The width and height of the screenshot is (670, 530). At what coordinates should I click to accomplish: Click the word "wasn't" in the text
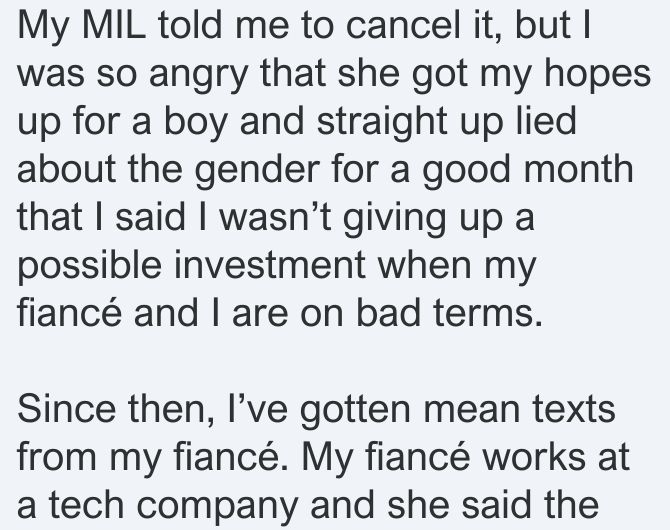pyautogui.click(x=276, y=217)
